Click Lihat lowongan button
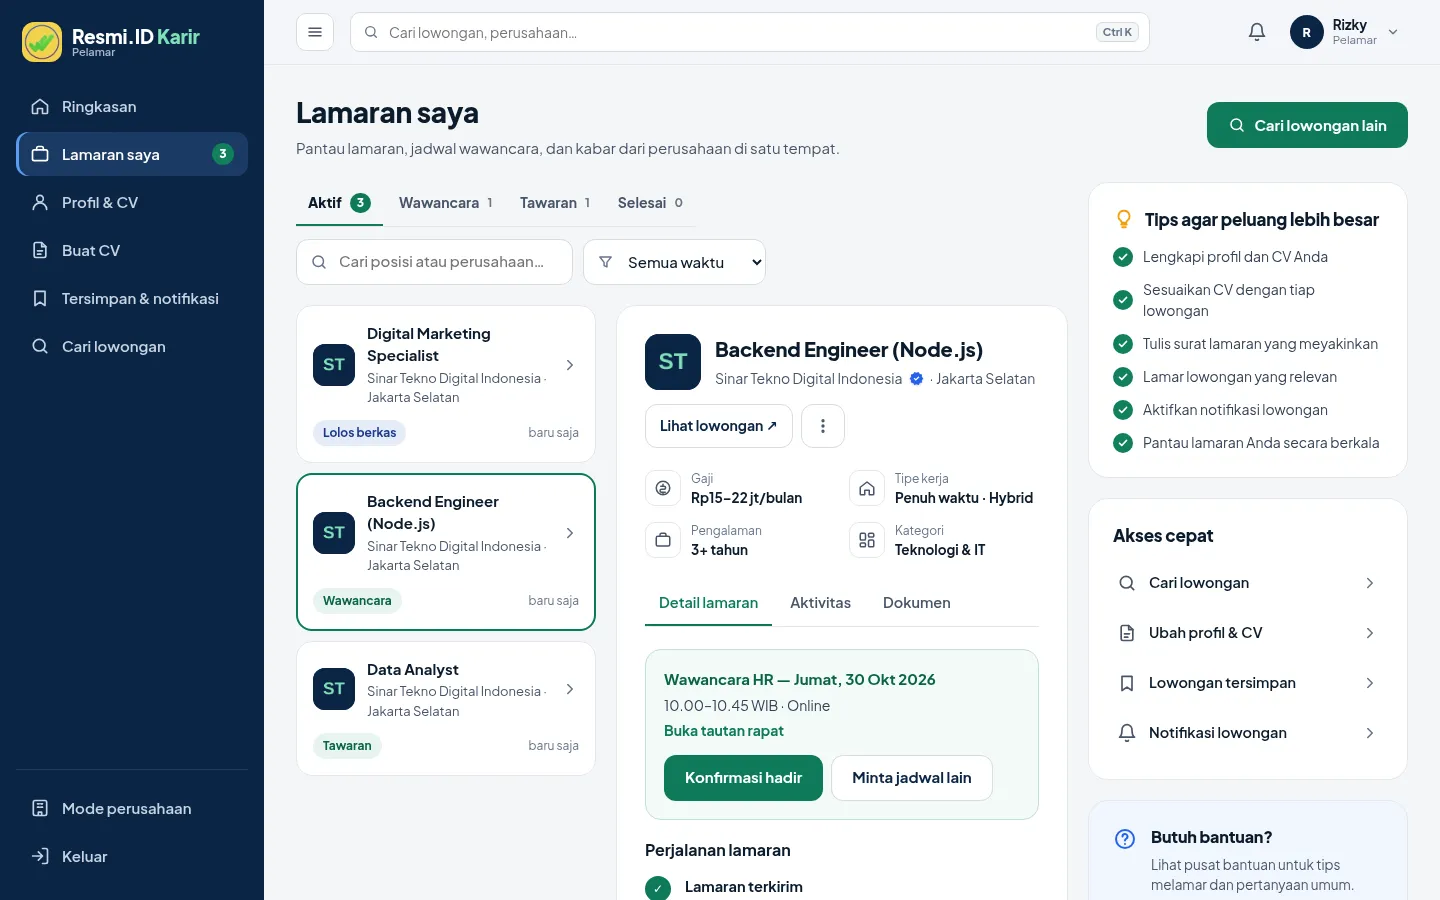Screen dimensions: 1440x900 tap(719, 426)
